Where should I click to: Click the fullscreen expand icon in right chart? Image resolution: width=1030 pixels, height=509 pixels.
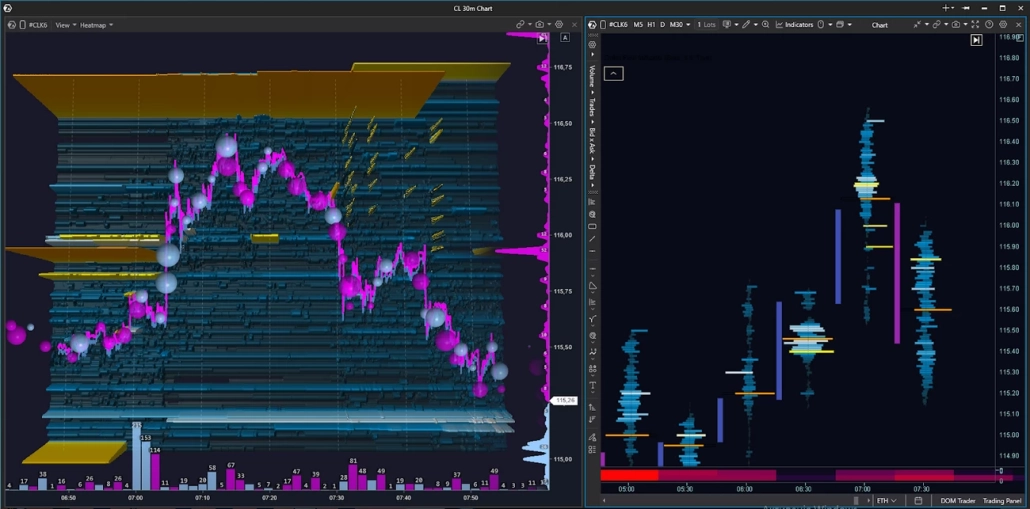(x=975, y=25)
